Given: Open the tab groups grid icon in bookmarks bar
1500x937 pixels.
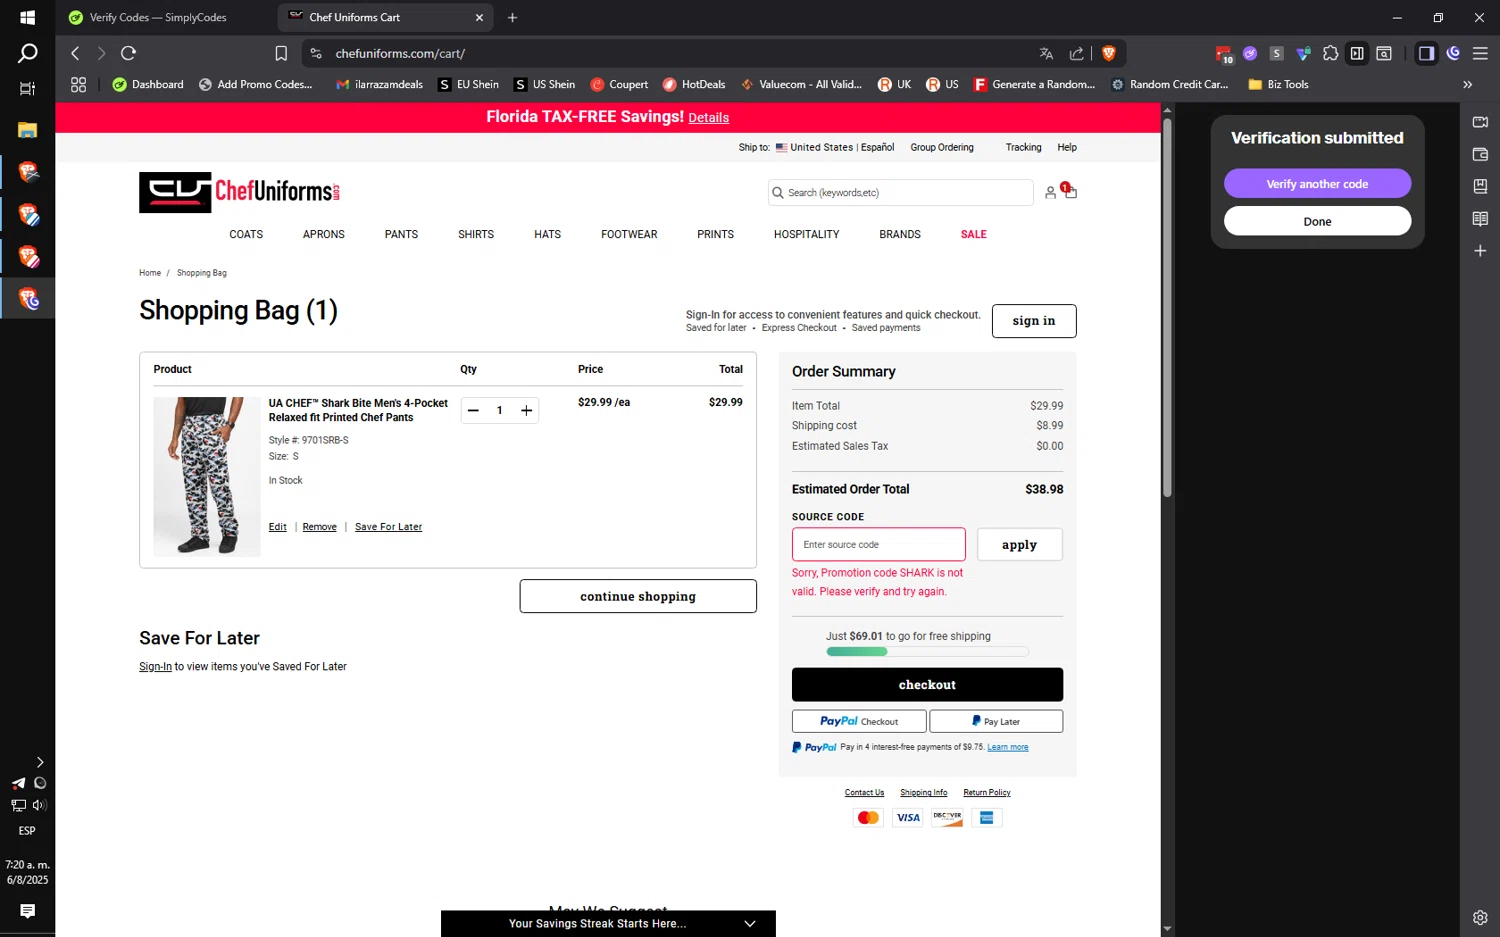Looking at the screenshot, I should pos(78,85).
